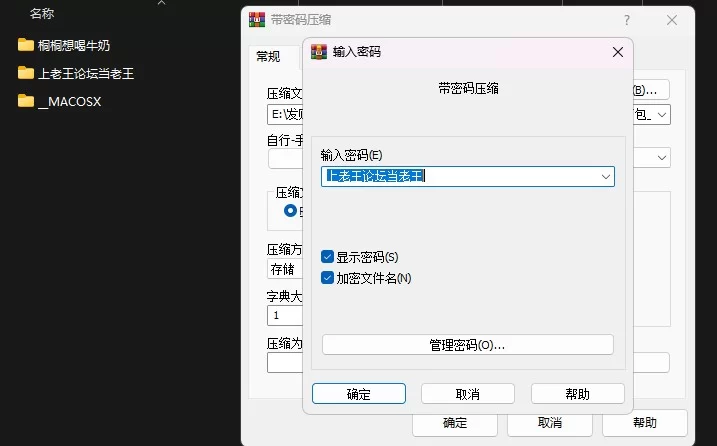The height and width of the screenshot is (446, 717).
Task: Expand the password history dropdown arrow
Action: (605, 176)
